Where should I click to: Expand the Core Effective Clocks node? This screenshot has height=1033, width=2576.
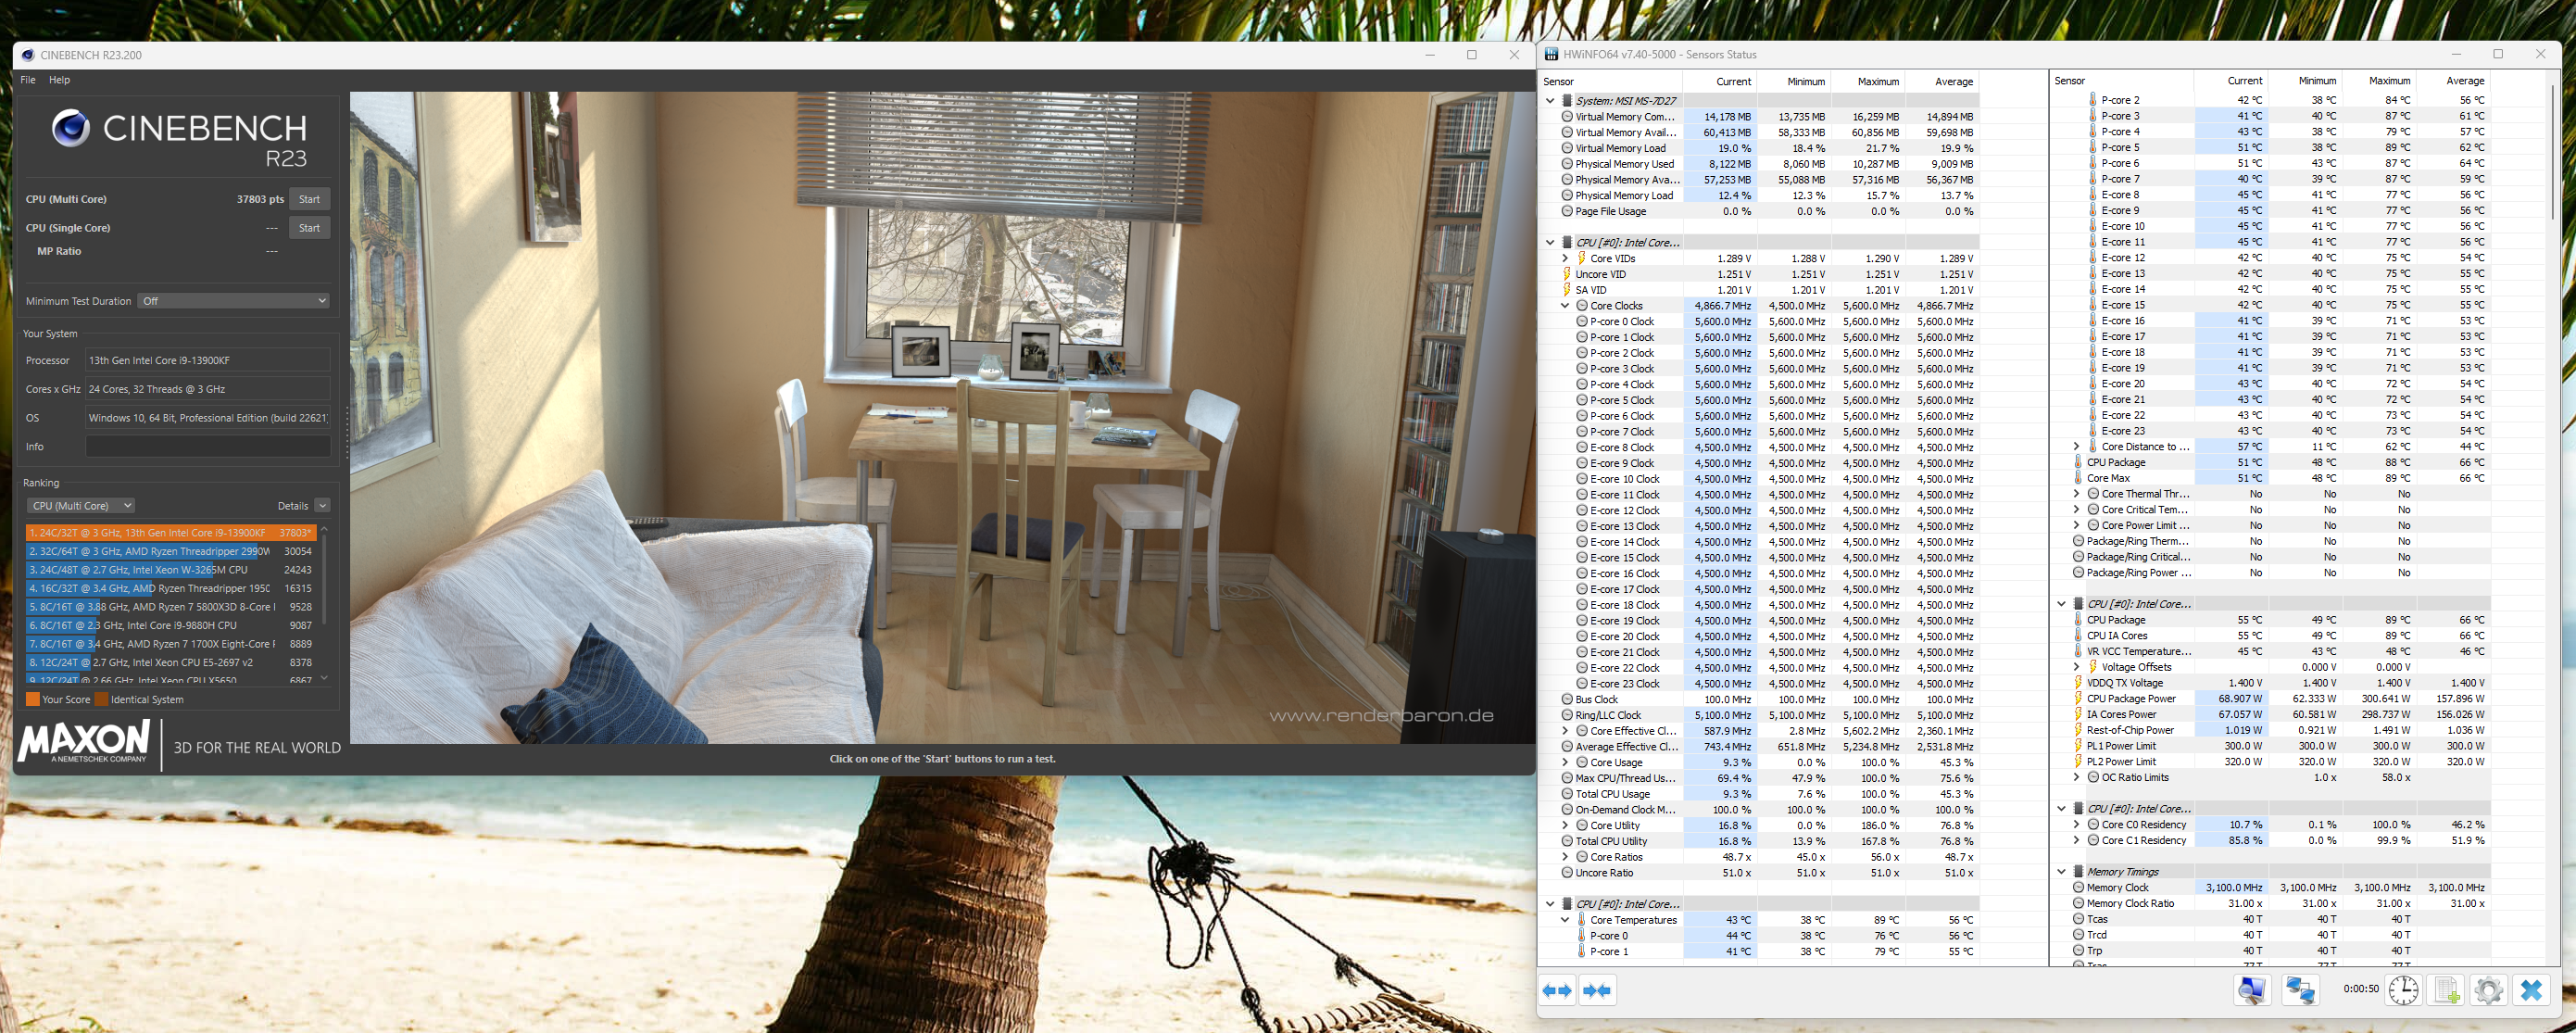[1565, 731]
